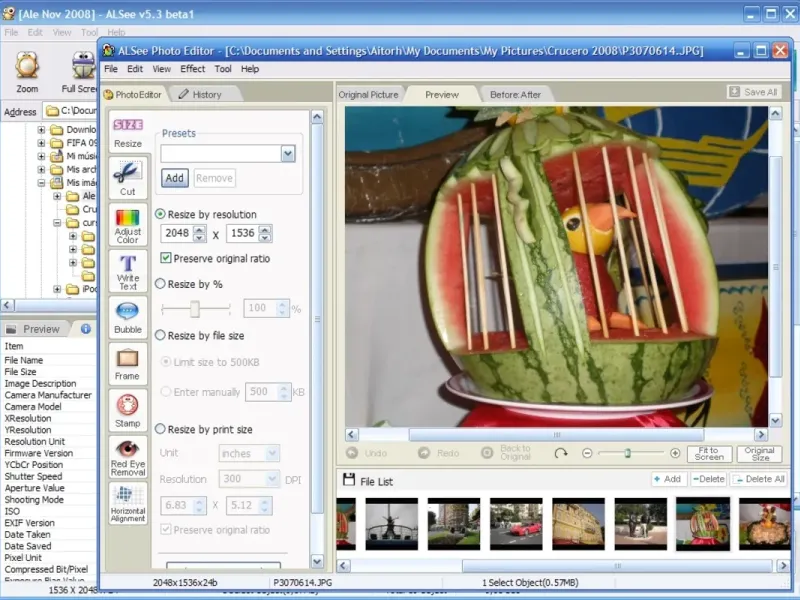Open the Presets dropdown list
This screenshot has width=800, height=600.
coord(288,154)
